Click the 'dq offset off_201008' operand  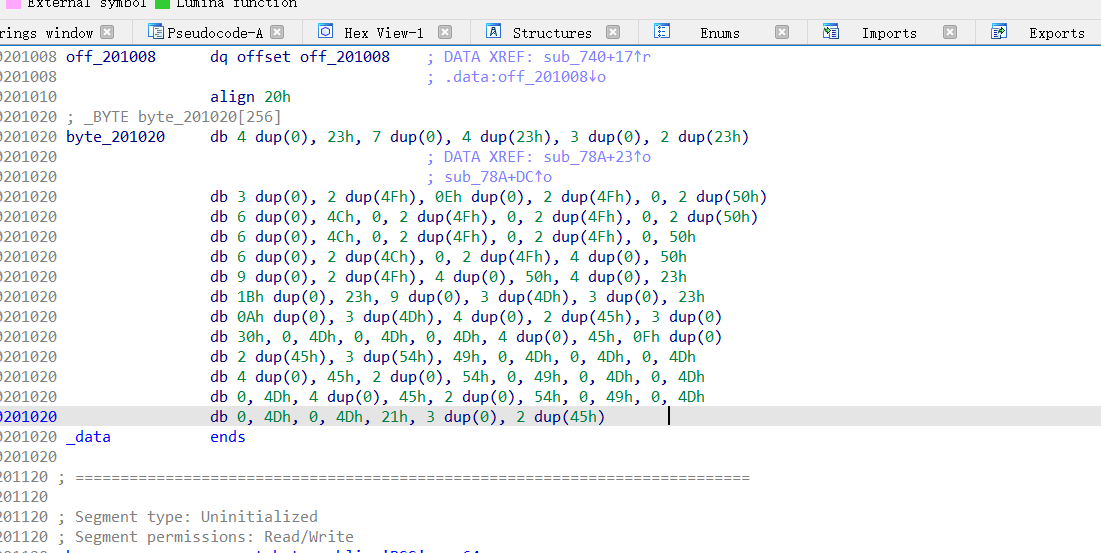click(x=300, y=57)
